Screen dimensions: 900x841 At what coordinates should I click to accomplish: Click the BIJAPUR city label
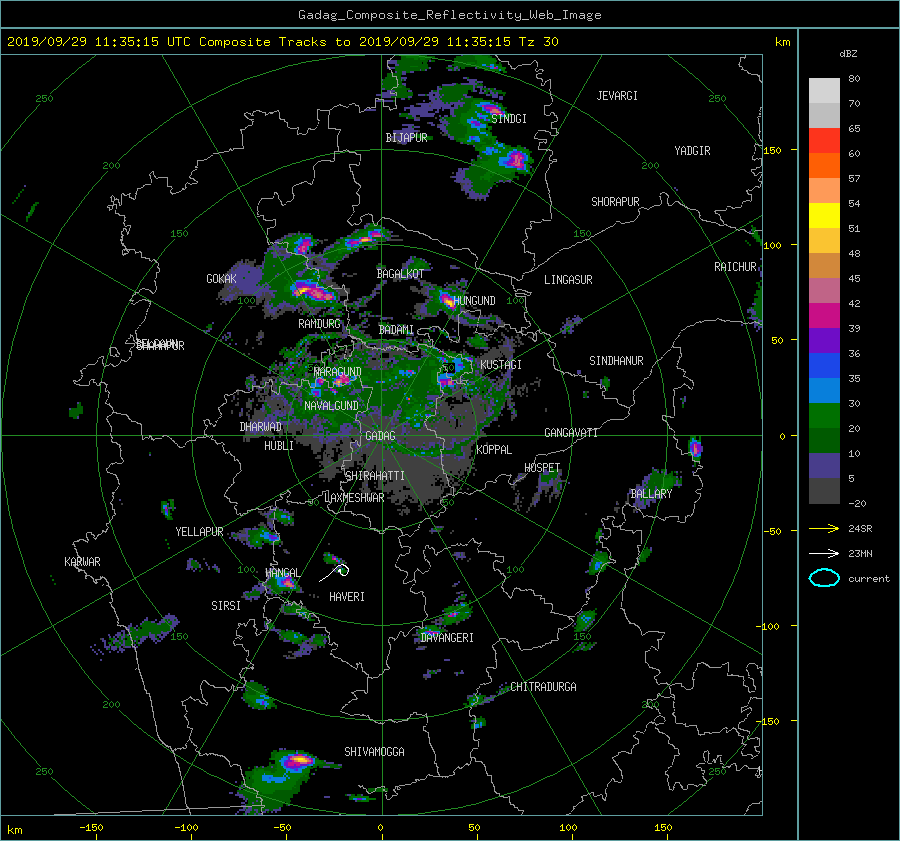click(x=406, y=138)
